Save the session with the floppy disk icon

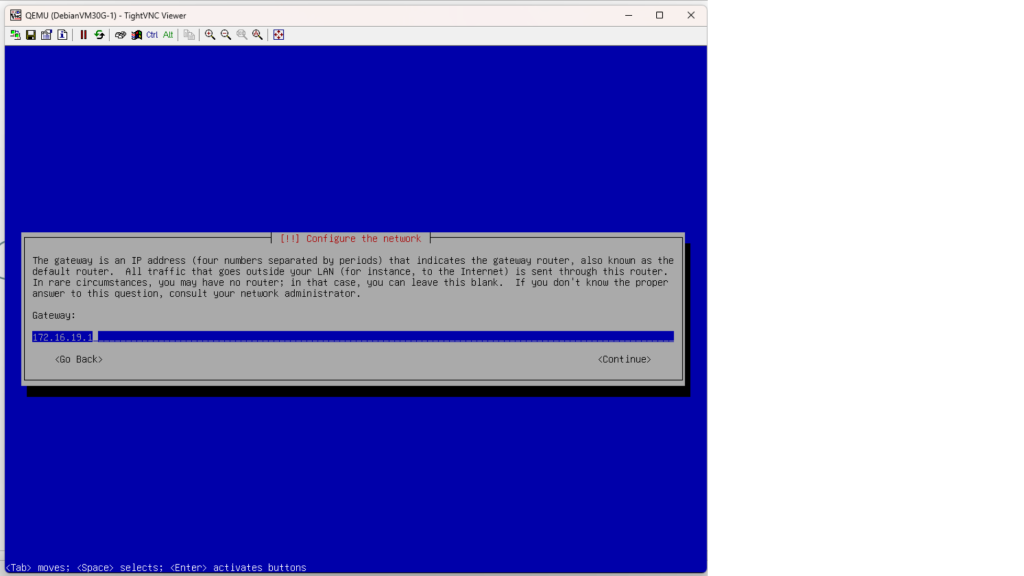[x=31, y=35]
